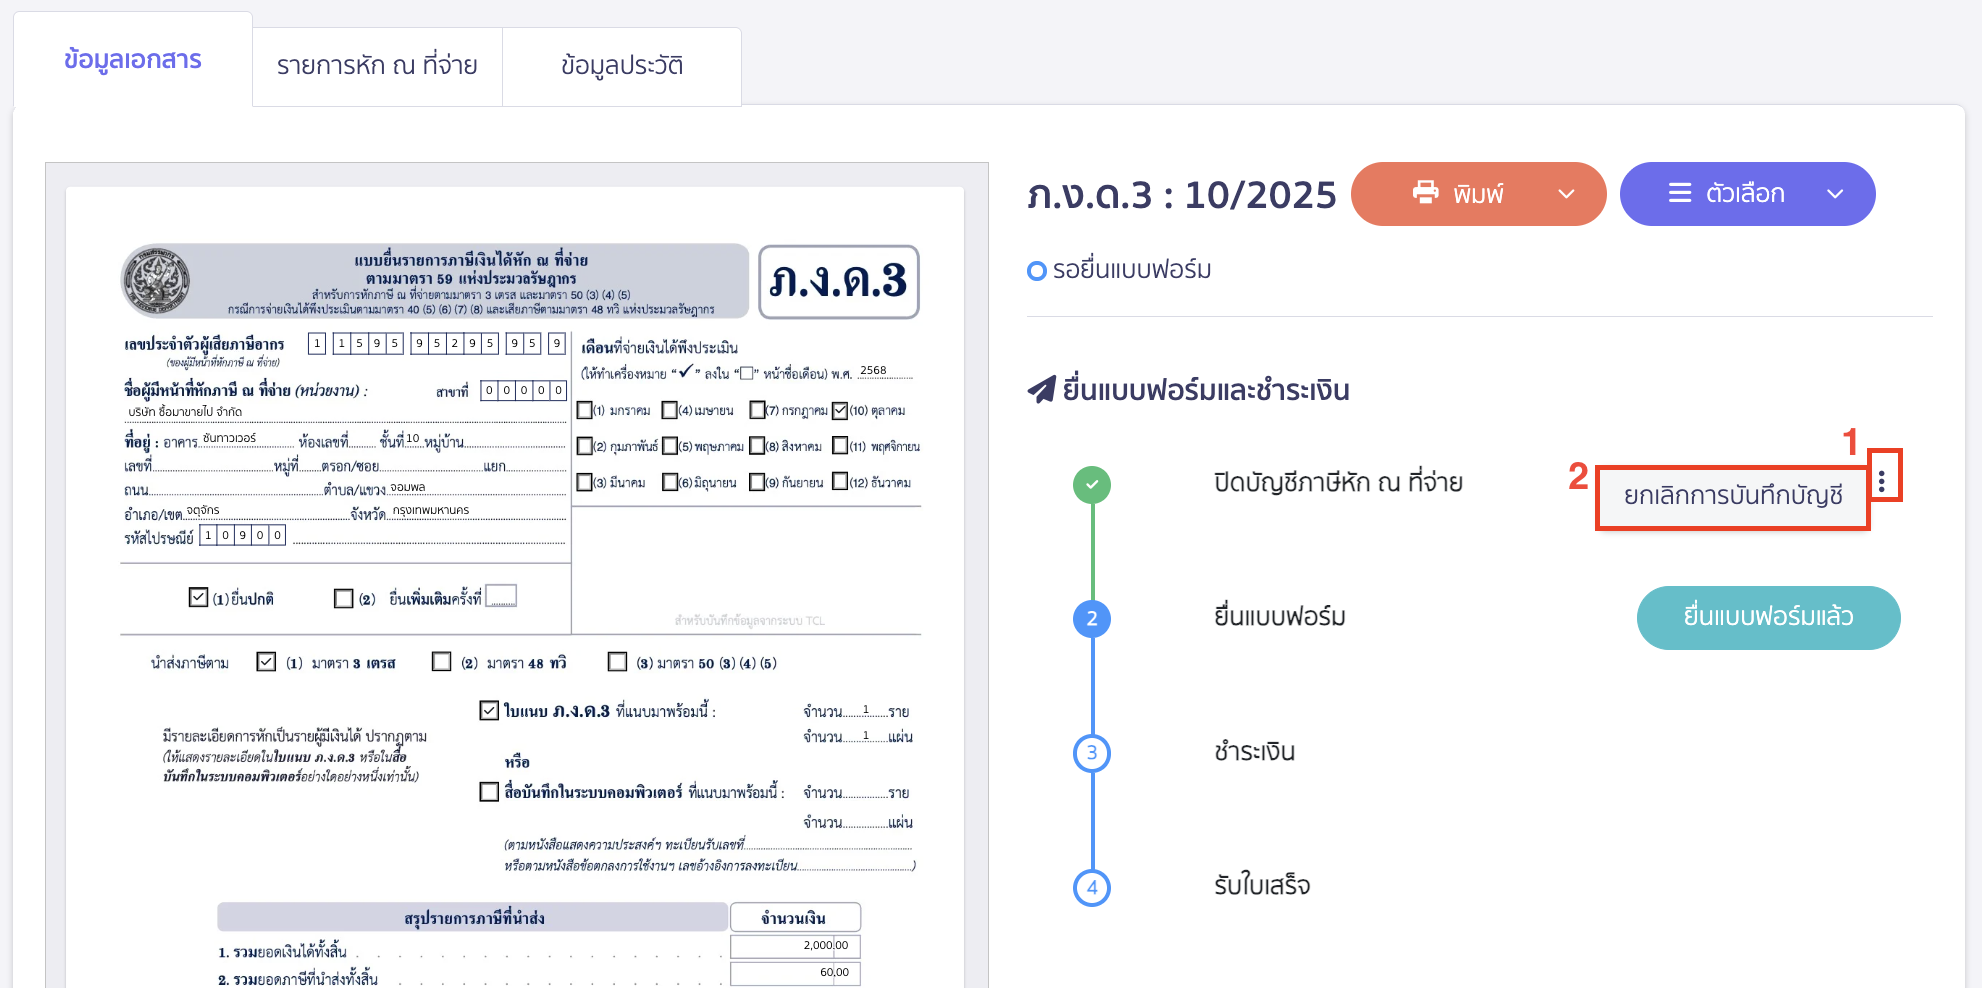Click the hamburger icon in the ตัวเลือก button
Viewport: 1982px width, 988px height.
1679,194
